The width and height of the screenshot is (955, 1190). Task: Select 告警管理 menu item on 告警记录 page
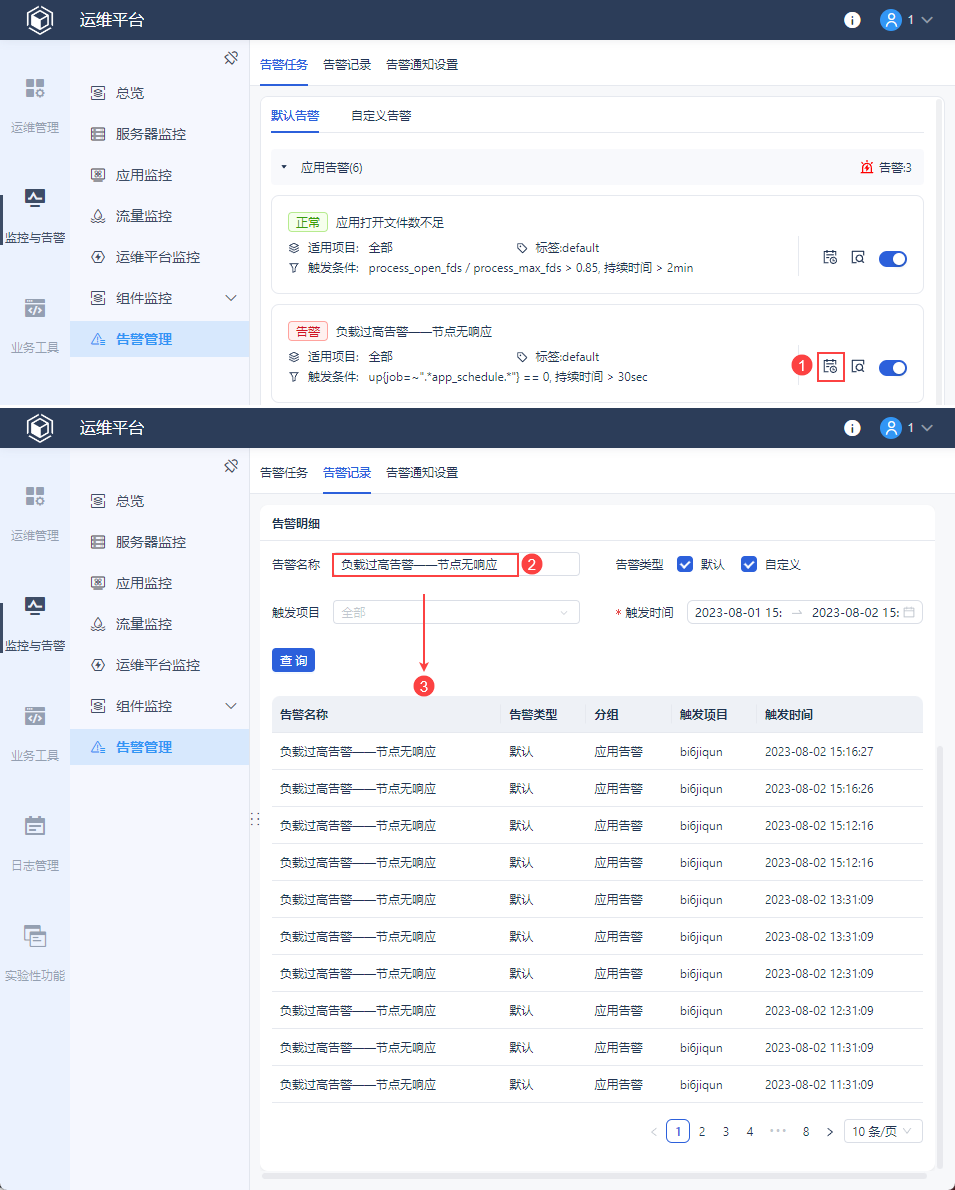tap(159, 747)
